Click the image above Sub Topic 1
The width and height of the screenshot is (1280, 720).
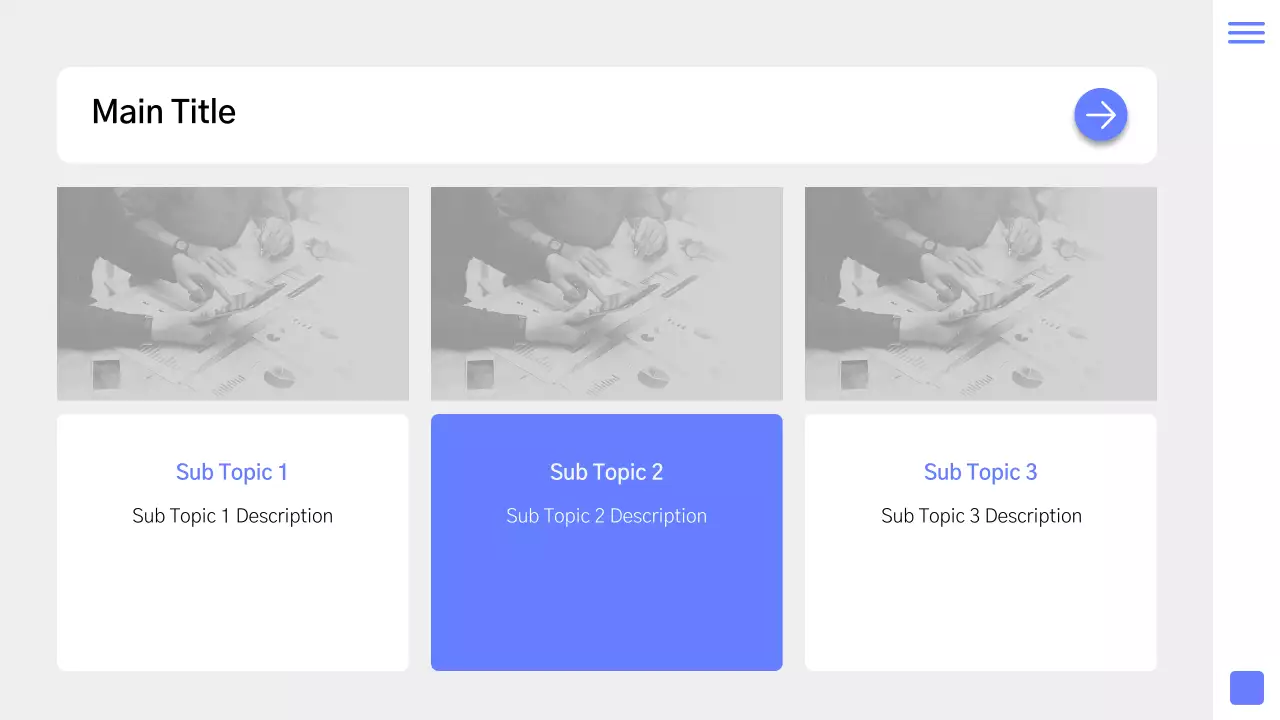(233, 293)
